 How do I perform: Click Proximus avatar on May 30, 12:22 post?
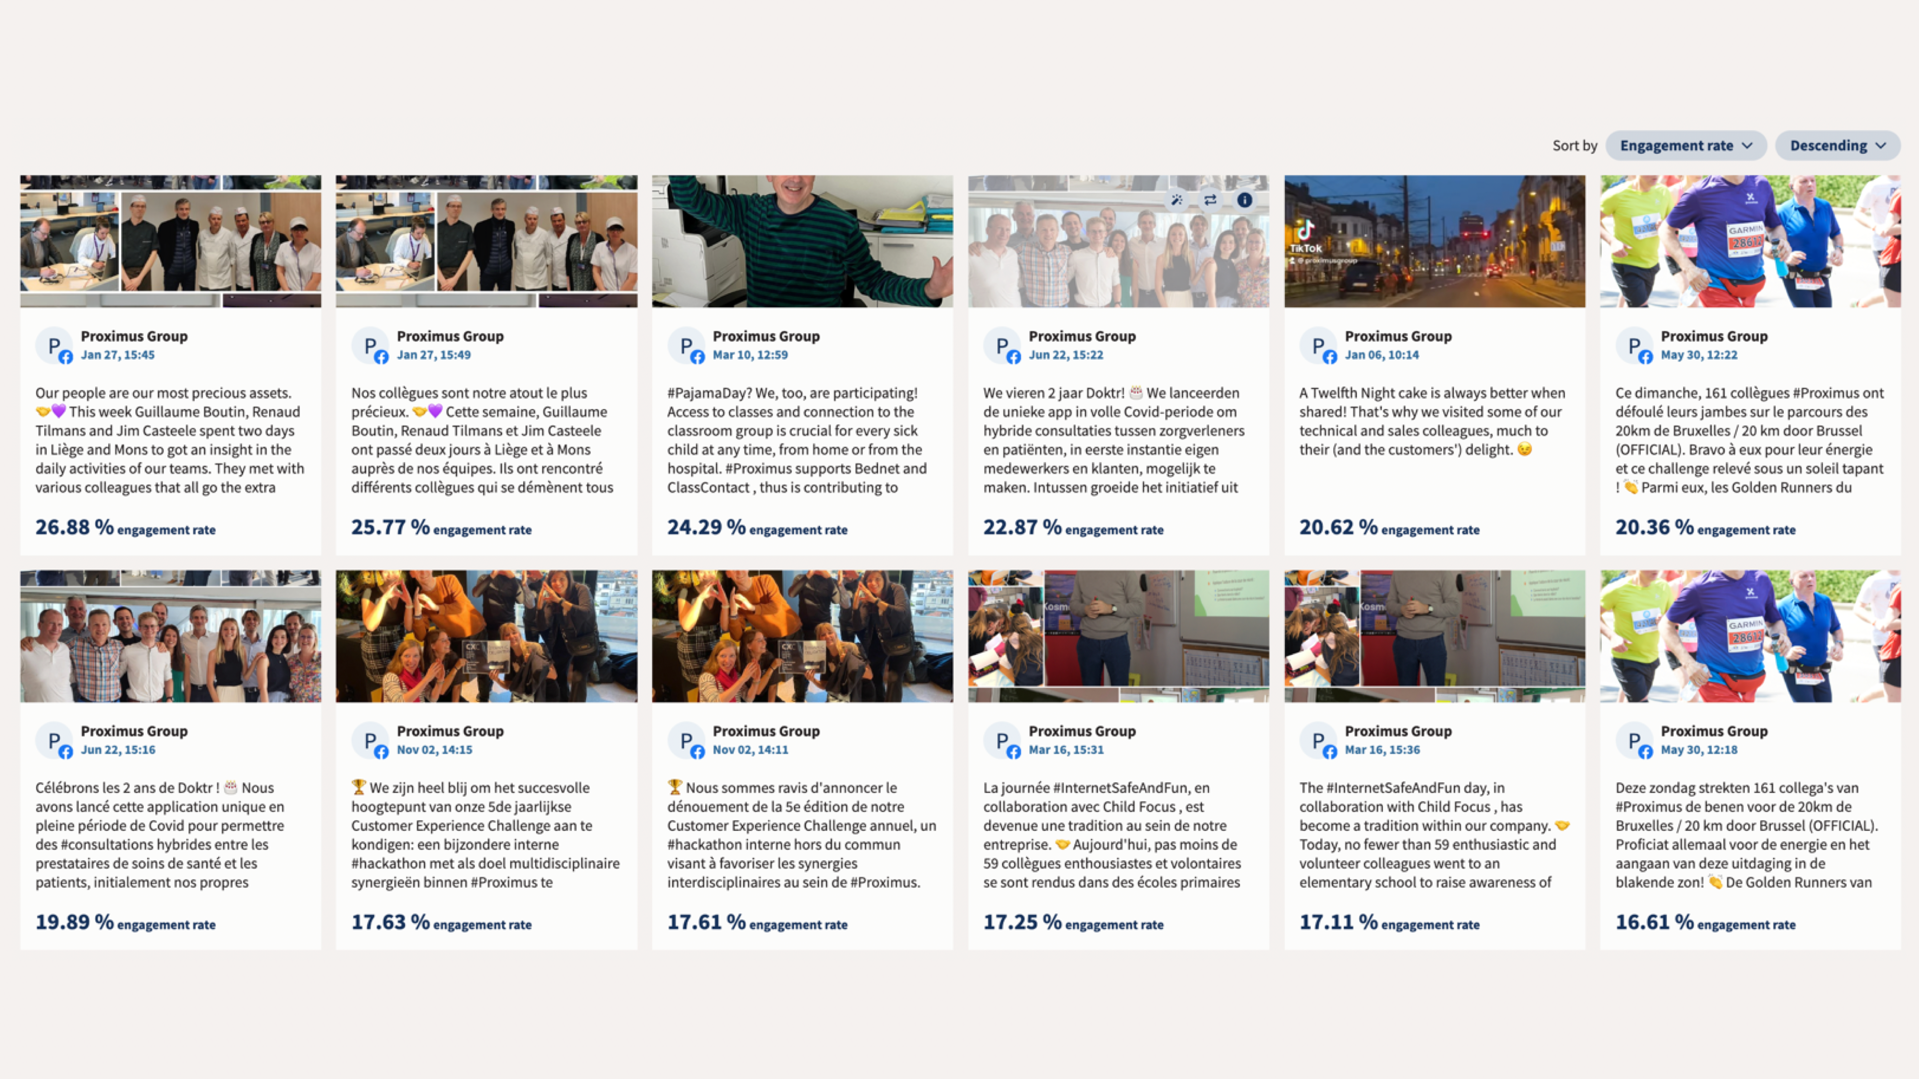(x=1634, y=345)
